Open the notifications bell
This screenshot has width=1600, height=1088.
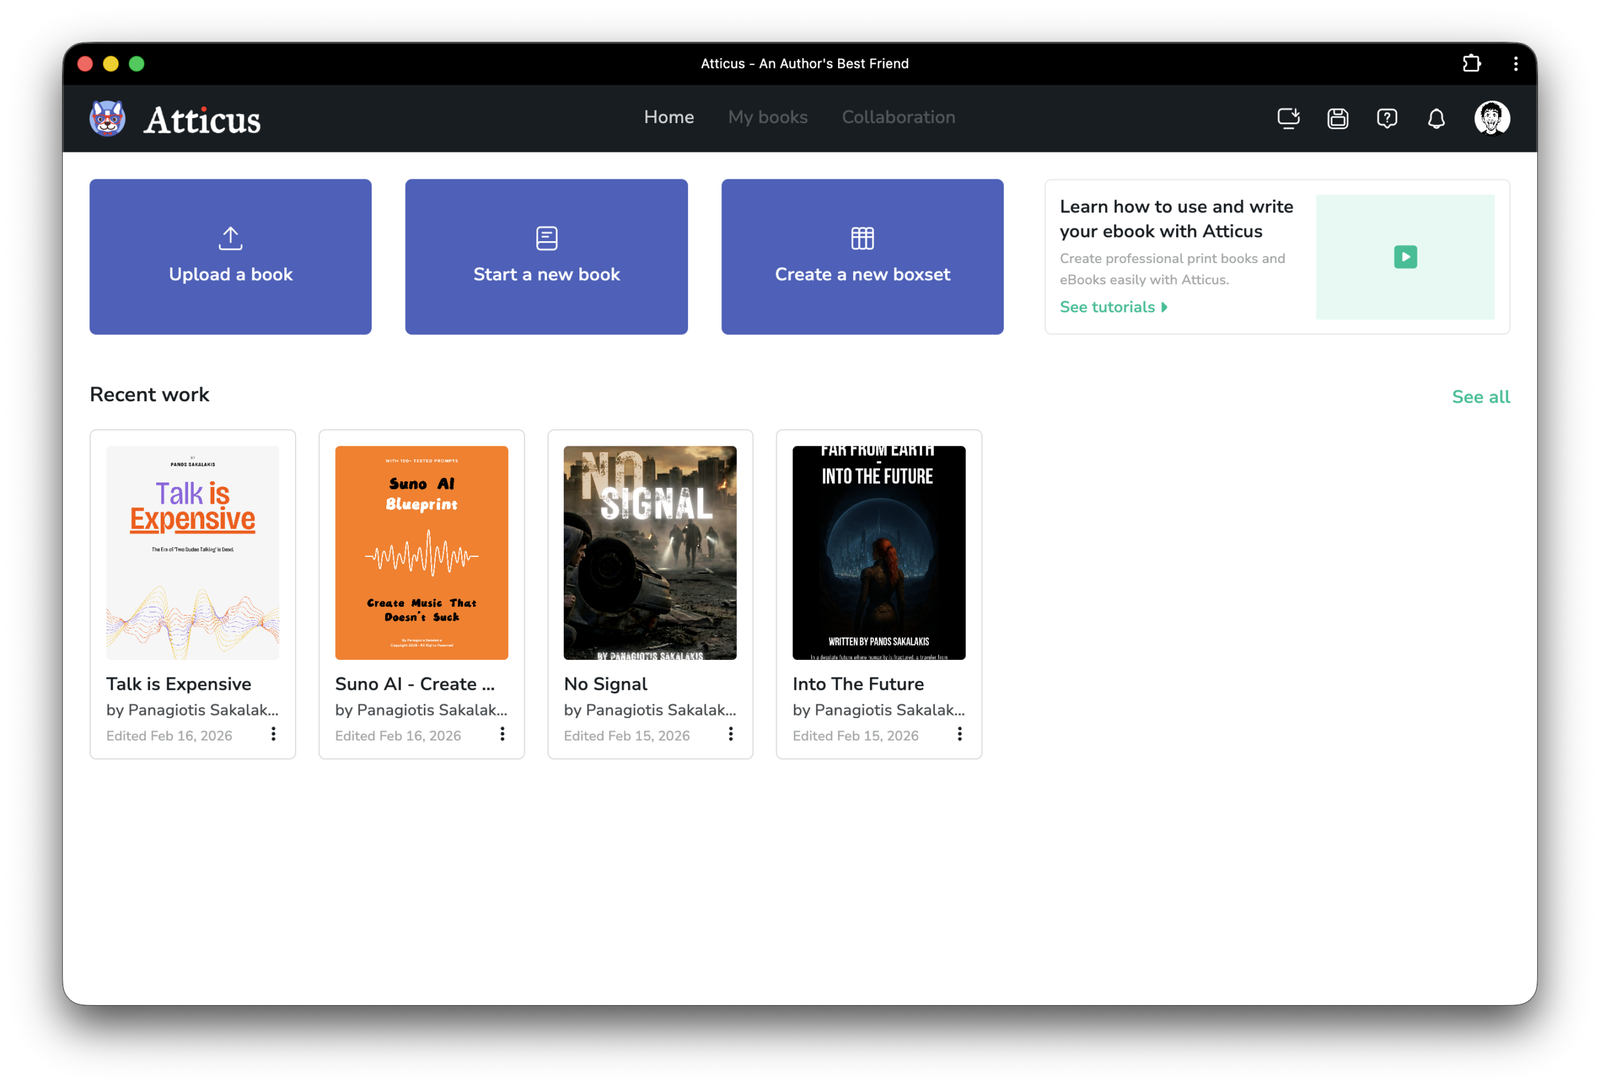coord(1436,119)
